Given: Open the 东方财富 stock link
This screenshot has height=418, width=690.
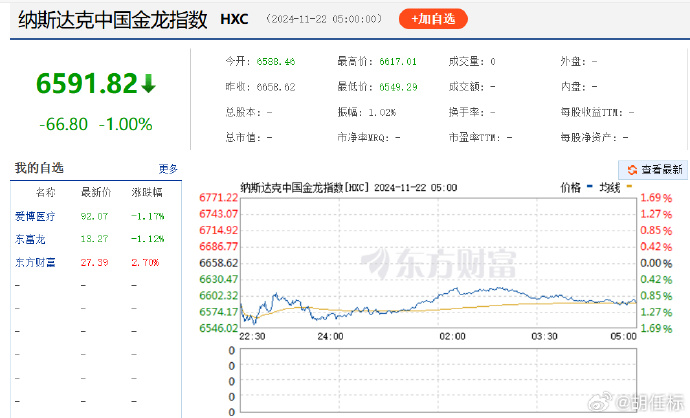Looking at the screenshot, I should pos(35,262).
